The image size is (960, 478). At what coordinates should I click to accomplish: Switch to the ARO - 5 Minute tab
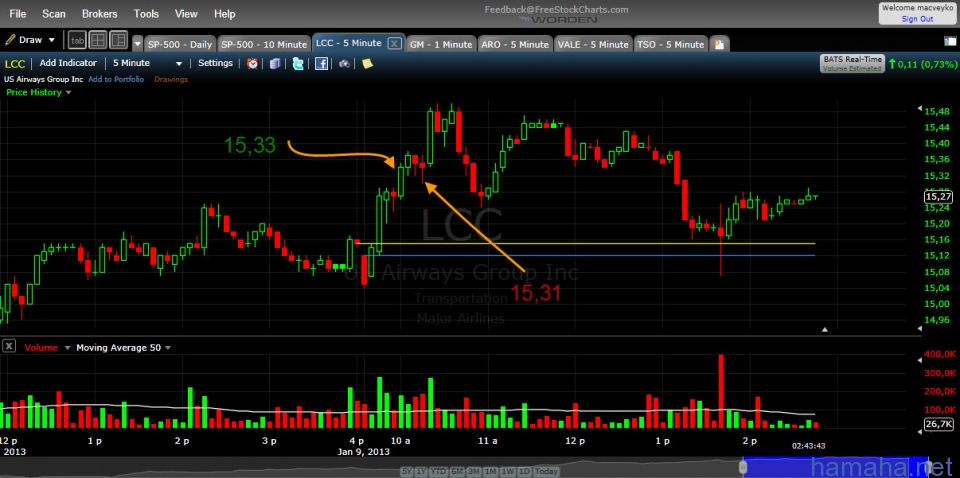coord(515,44)
